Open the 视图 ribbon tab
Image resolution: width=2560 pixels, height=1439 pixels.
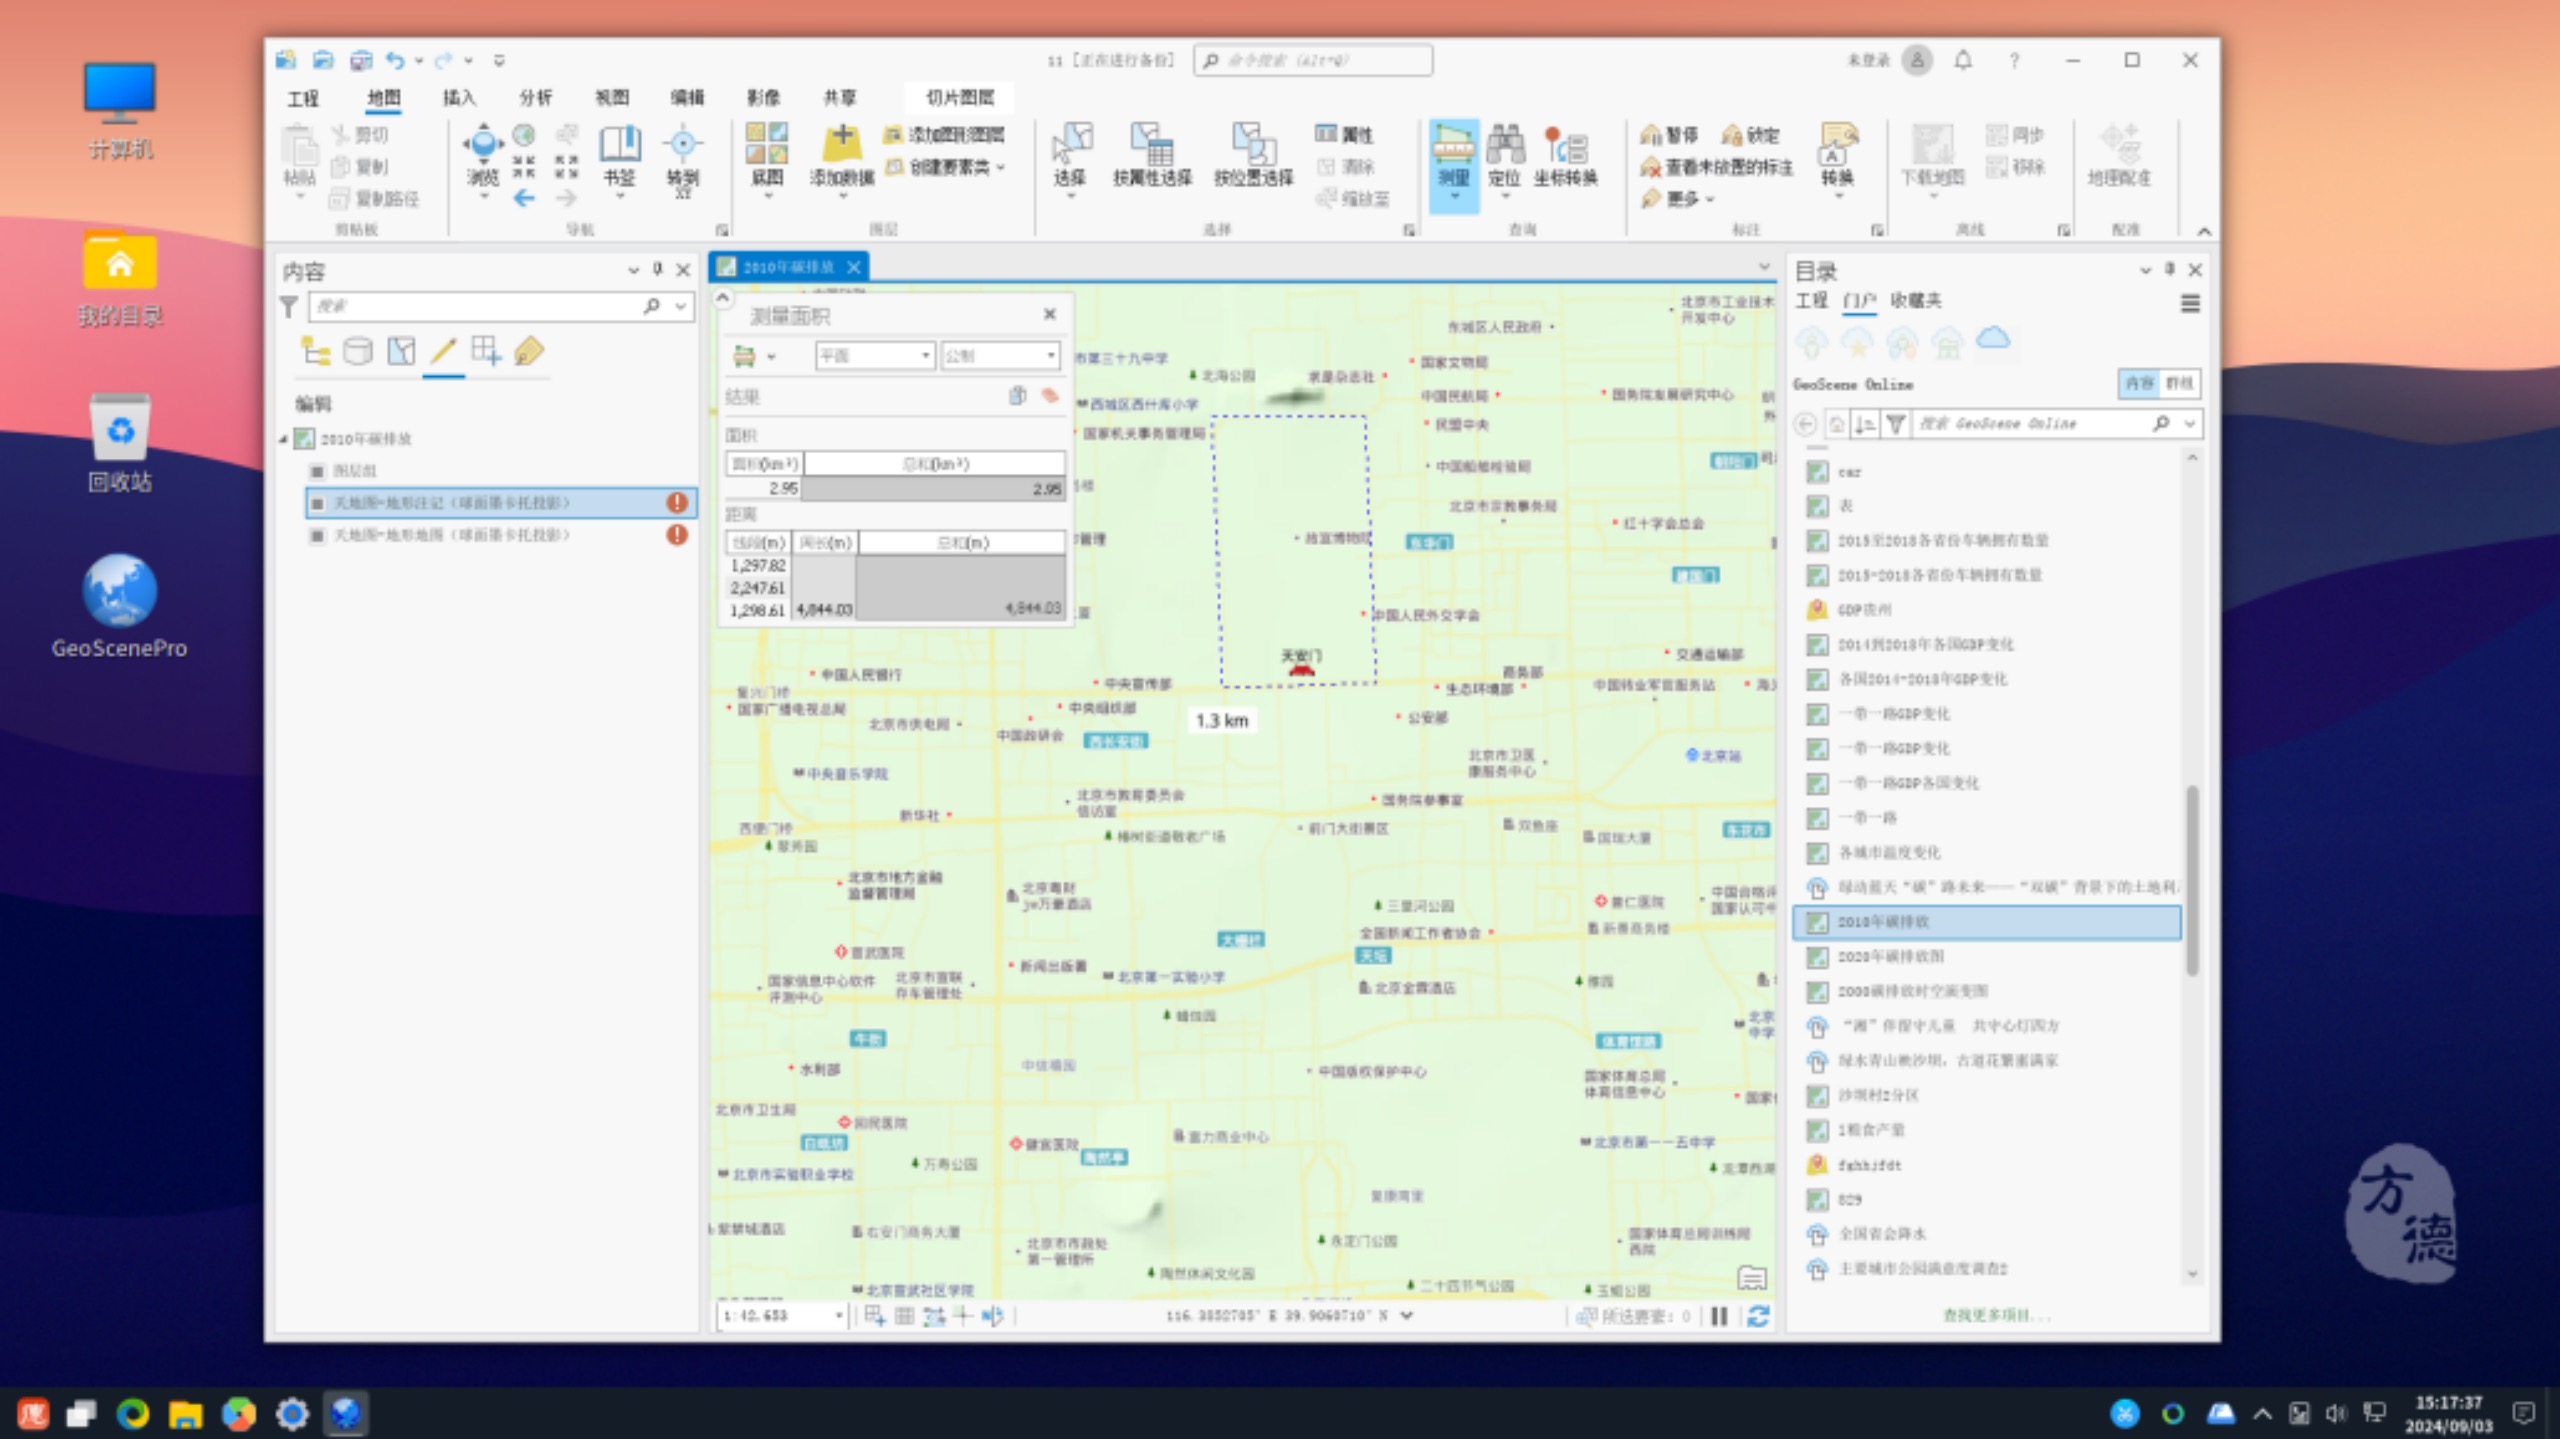click(612, 97)
